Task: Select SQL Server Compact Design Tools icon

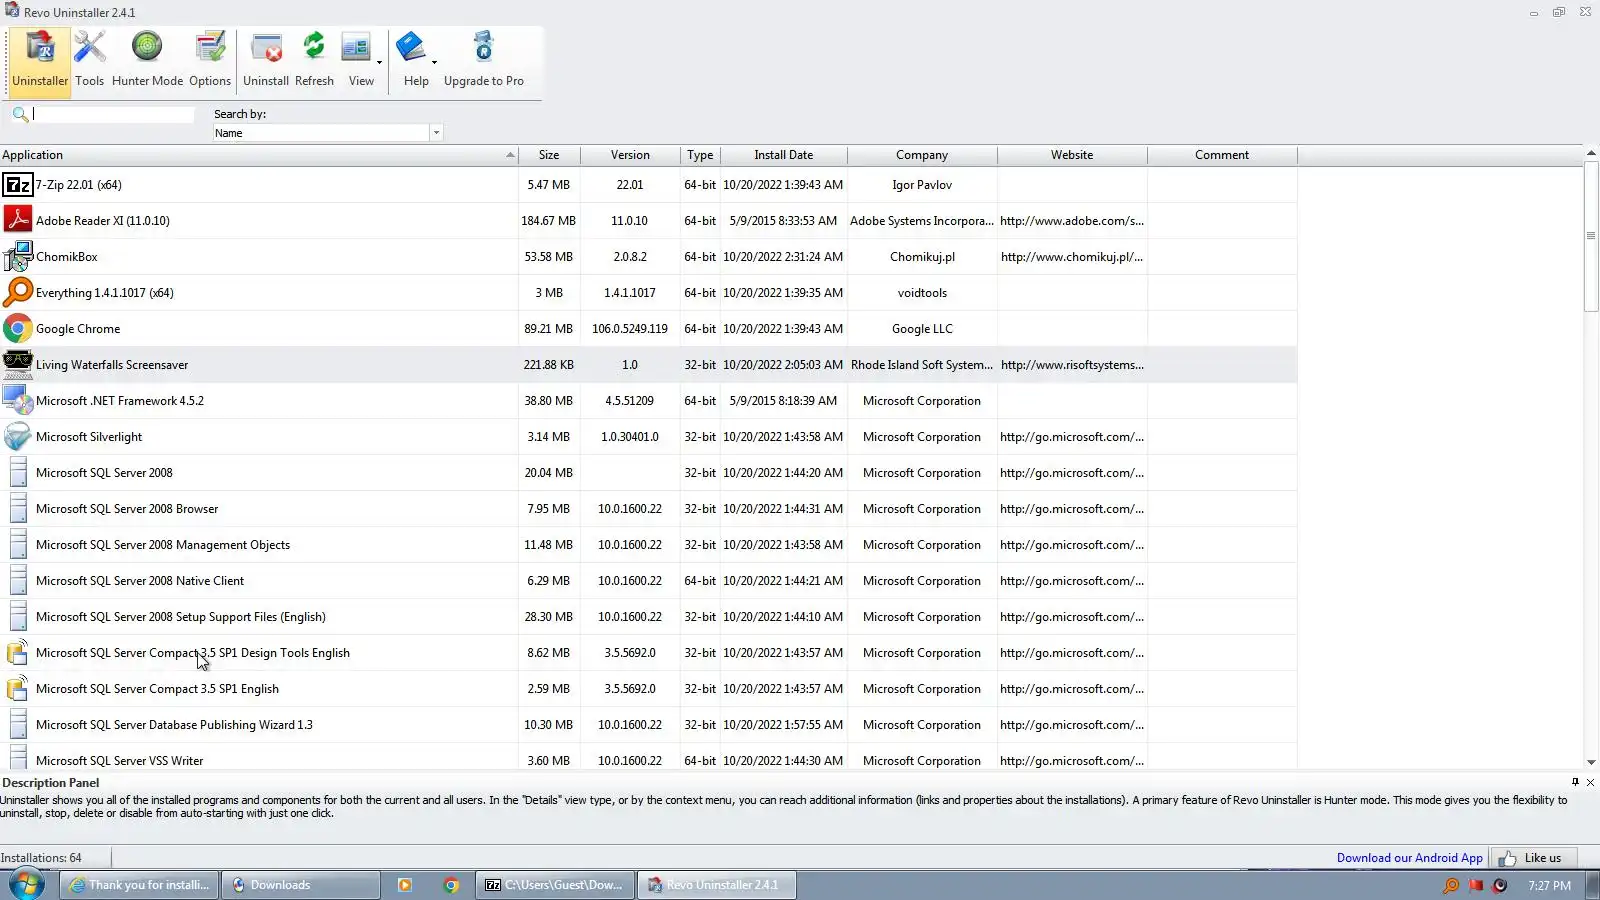Action: point(17,653)
